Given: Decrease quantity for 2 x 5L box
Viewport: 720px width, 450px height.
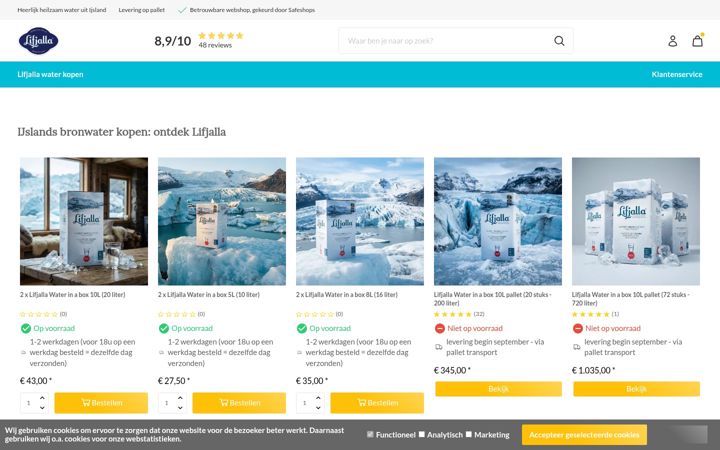Looking at the screenshot, I should point(180,408).
